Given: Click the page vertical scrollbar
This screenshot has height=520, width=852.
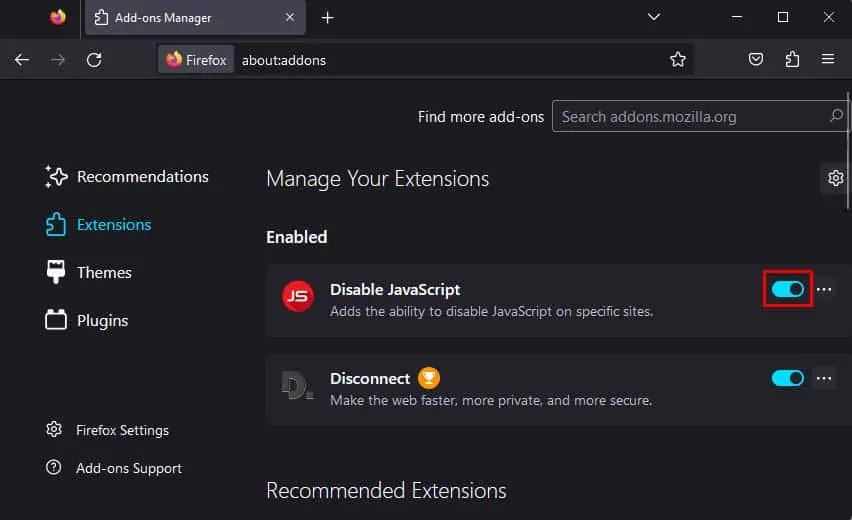Looking at the screenshot, I should 848,151.
